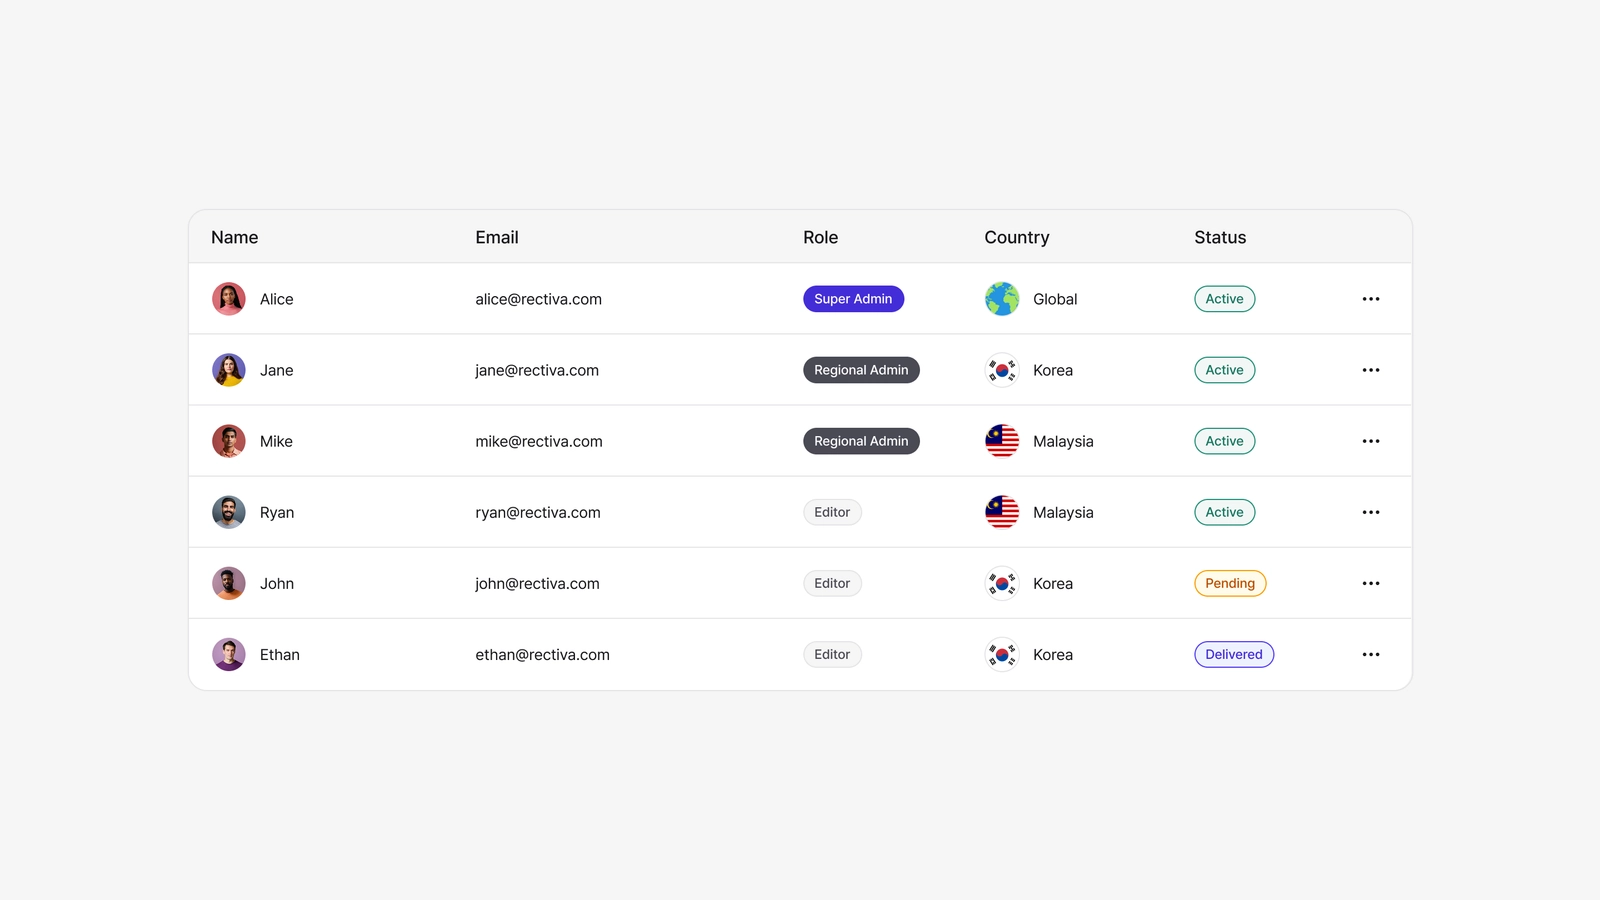The image size is (1600, 900).
Task: Click the Global country text in Alice's row
Action: (x=1055, y=299)
